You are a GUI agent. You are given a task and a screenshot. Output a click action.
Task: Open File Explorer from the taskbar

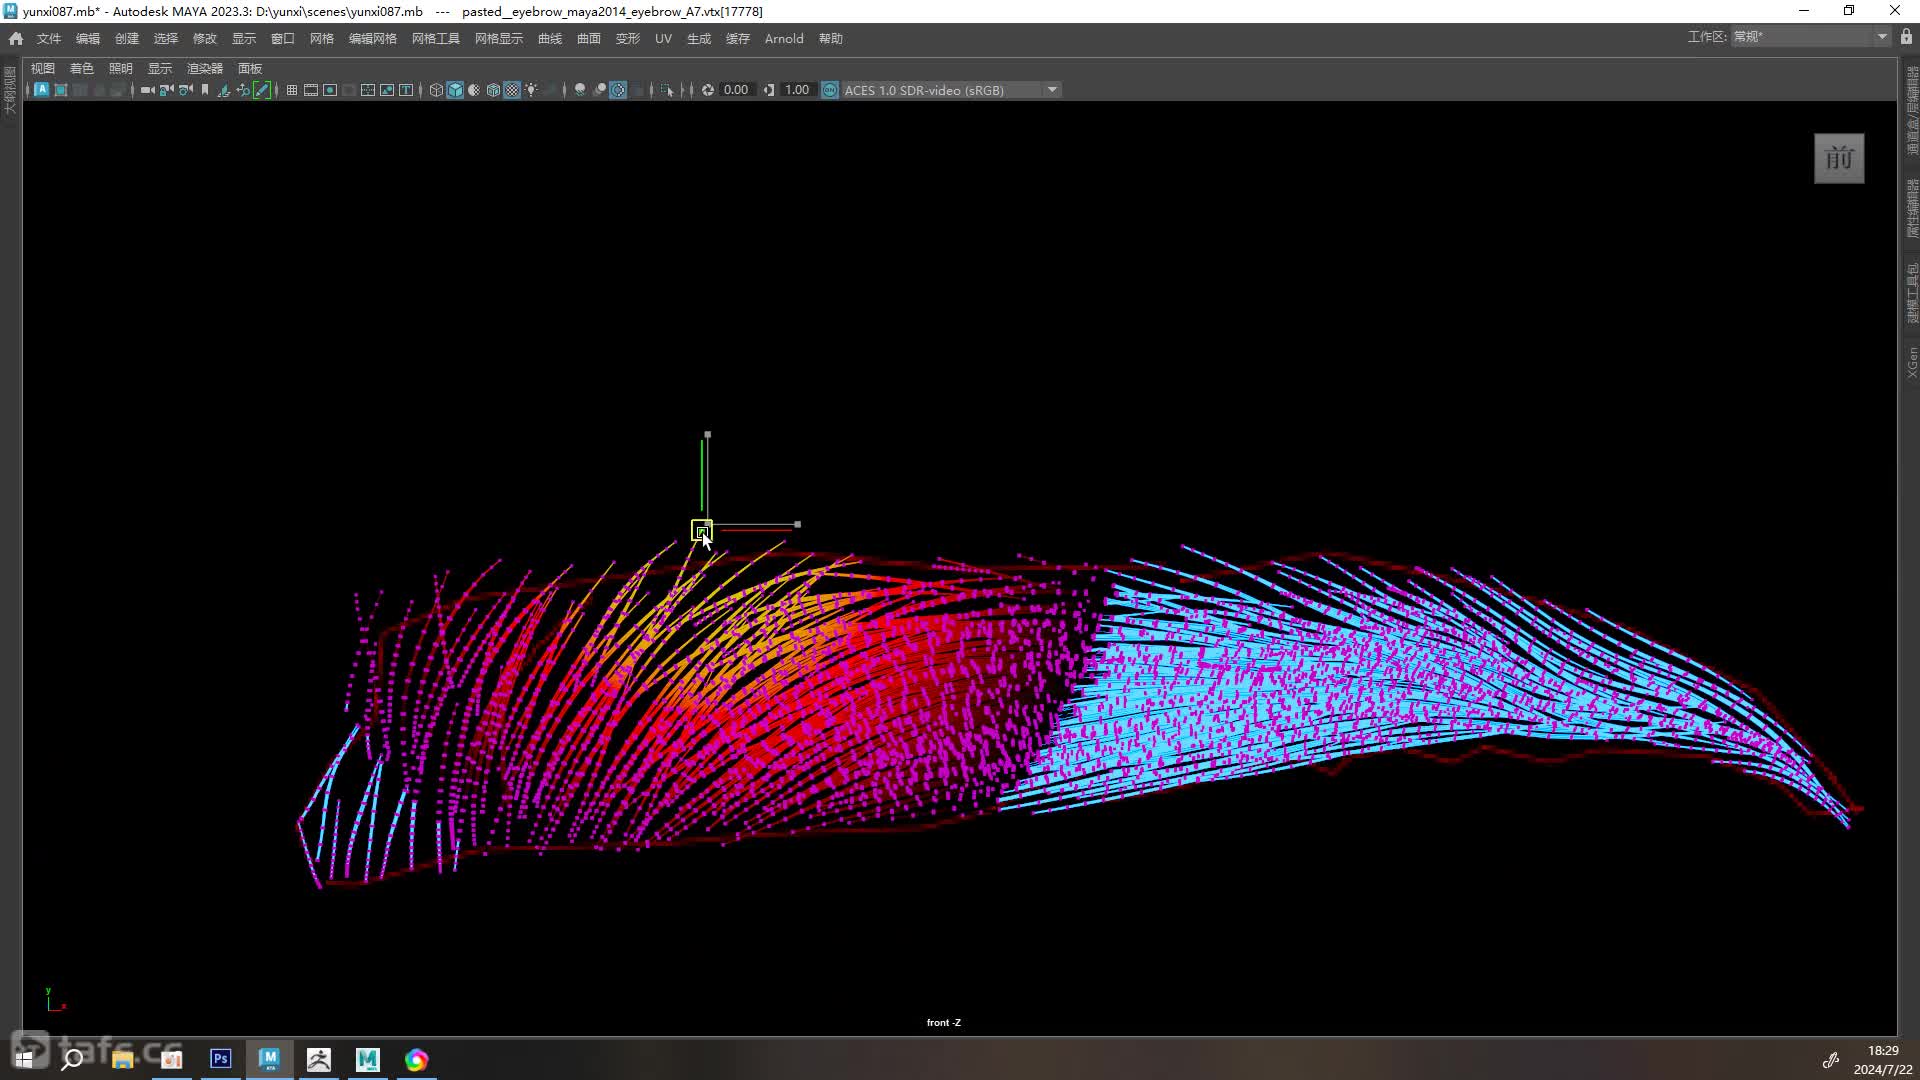click(x=123, y=1059)
